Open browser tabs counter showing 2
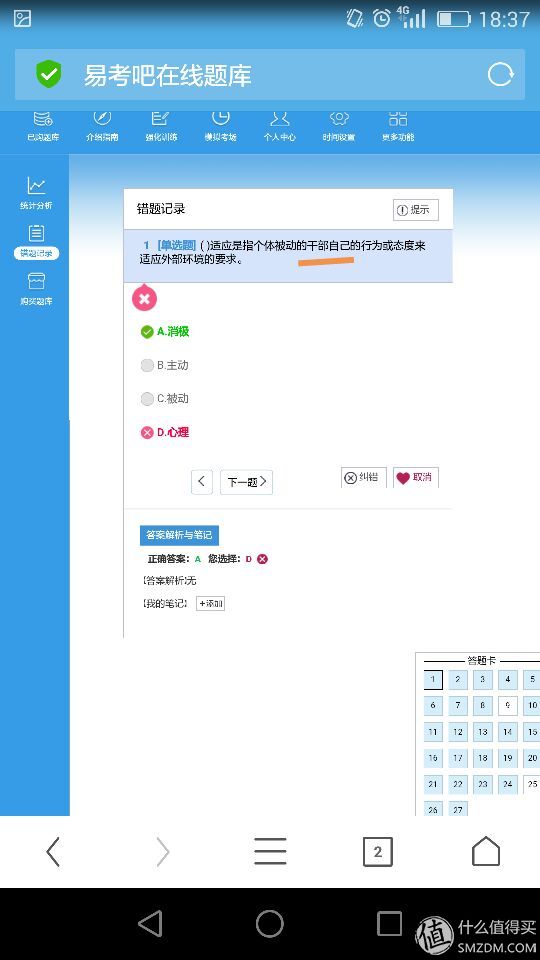Image resolution: width=540 pixels, height=960 pixels. pos(378,852)
